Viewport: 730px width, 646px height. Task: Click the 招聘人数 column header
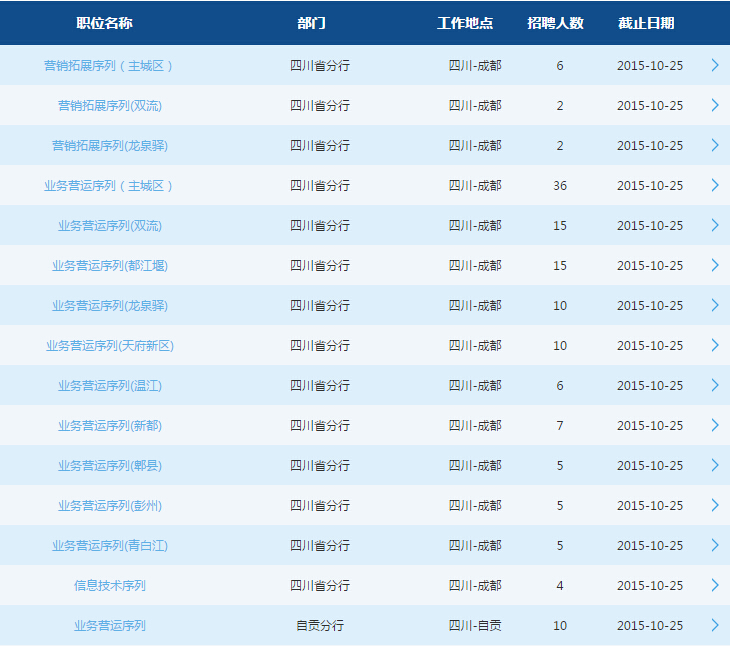pyautogui.click(x=555, y=23)
